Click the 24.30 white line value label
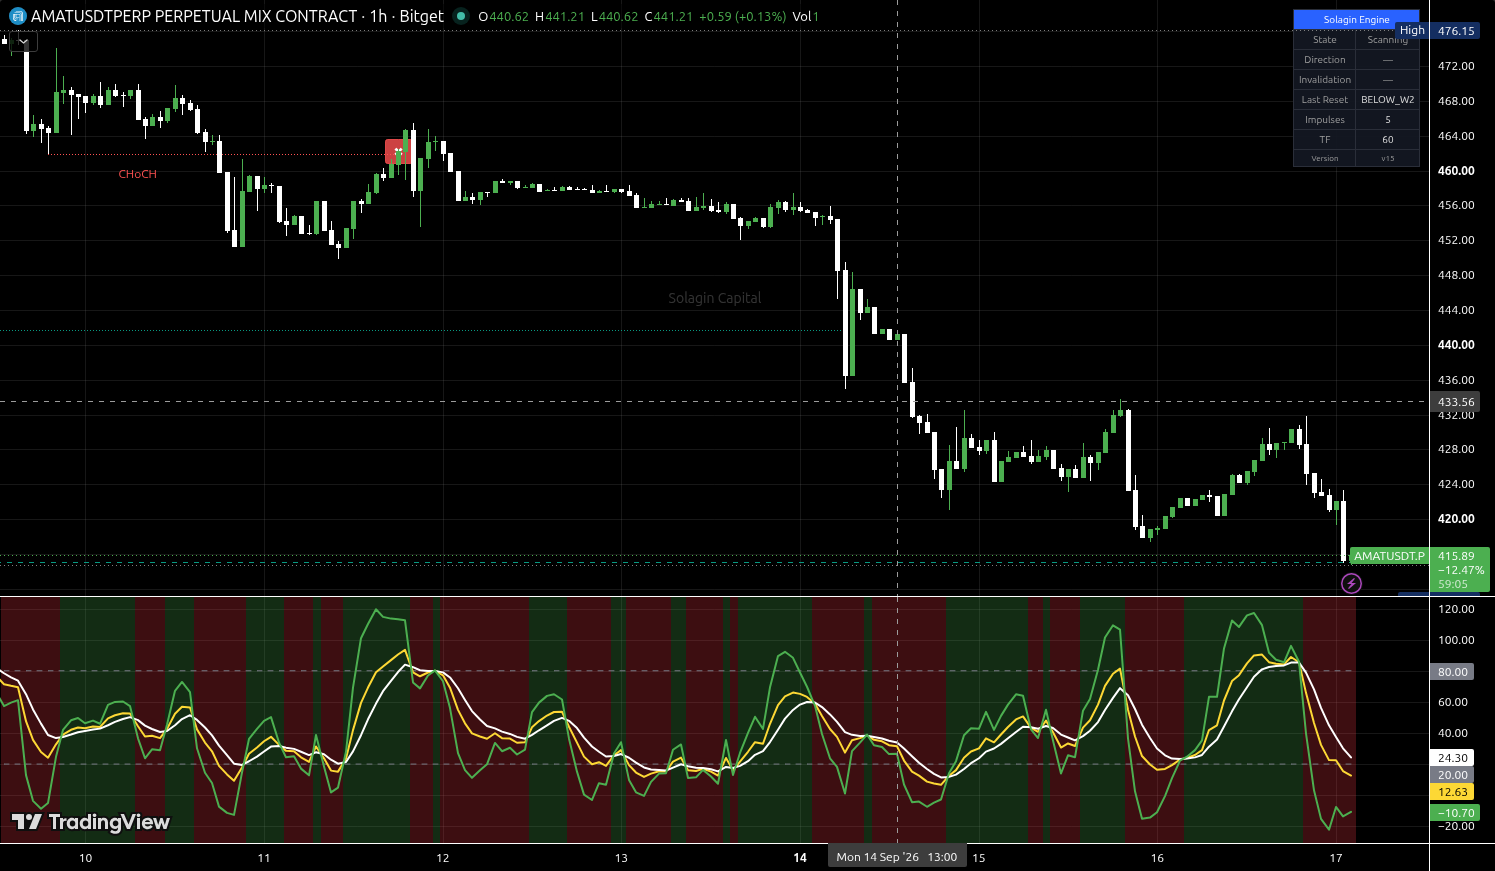The height and width of the screenshot is (871, 1495). (x=1453, y=758)
